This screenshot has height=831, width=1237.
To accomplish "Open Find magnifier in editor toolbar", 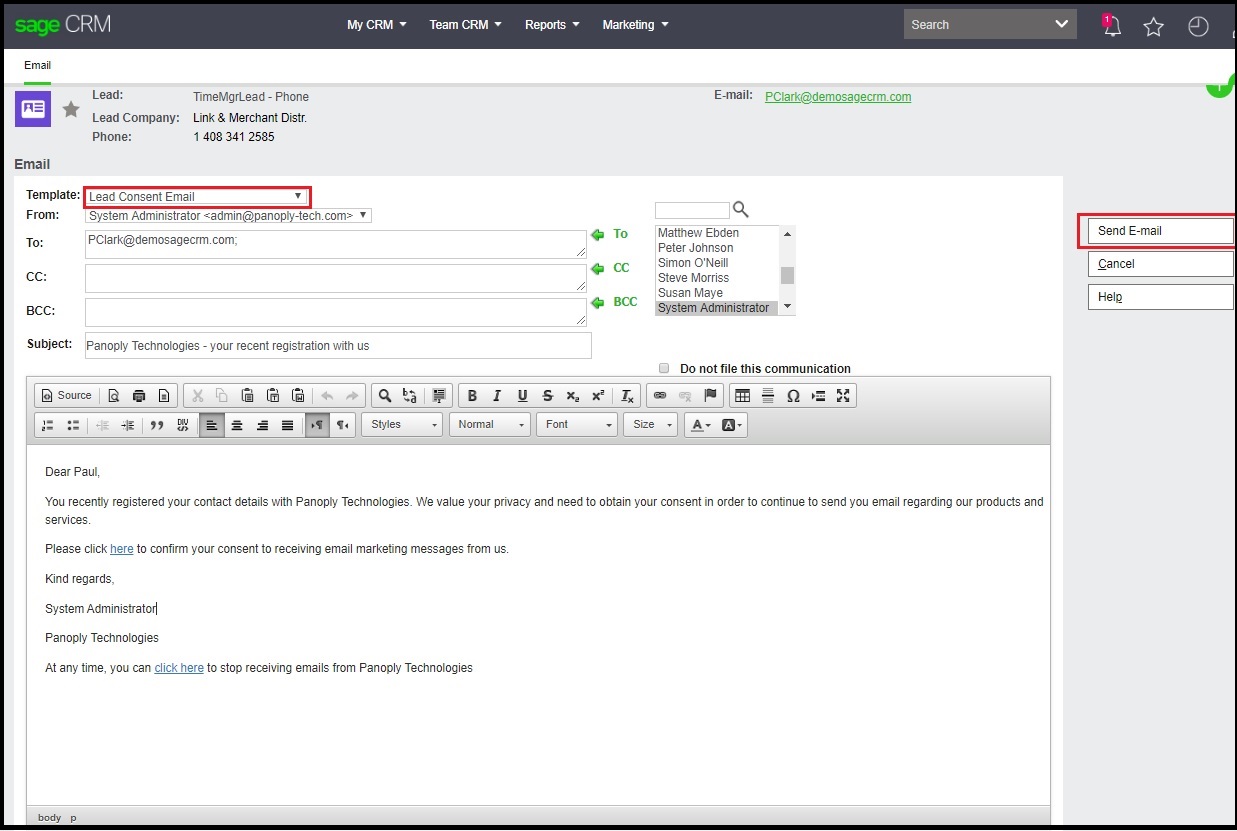I will pyautogui.click(x=384, y=395).
